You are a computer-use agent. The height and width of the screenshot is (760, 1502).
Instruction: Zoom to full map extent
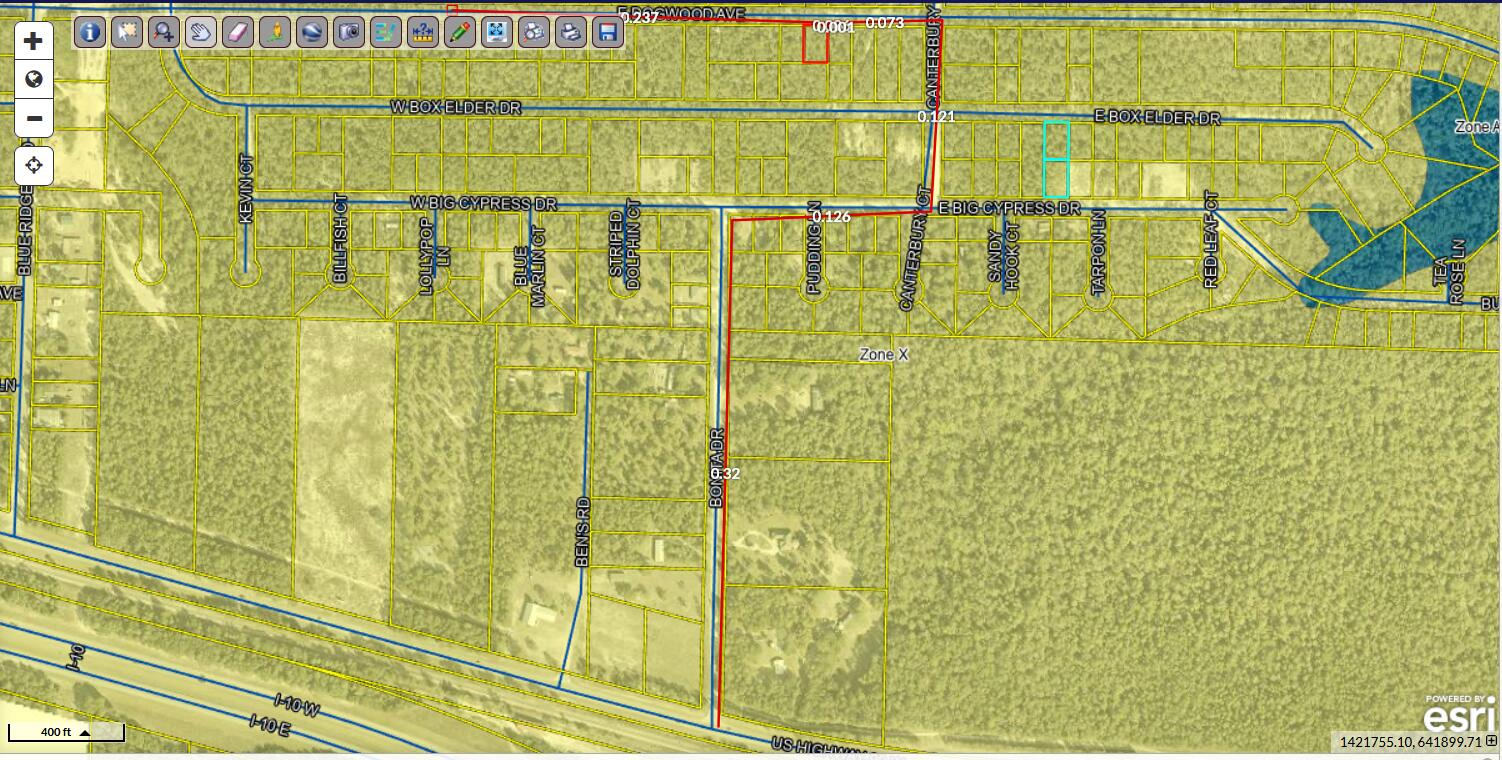495,33
